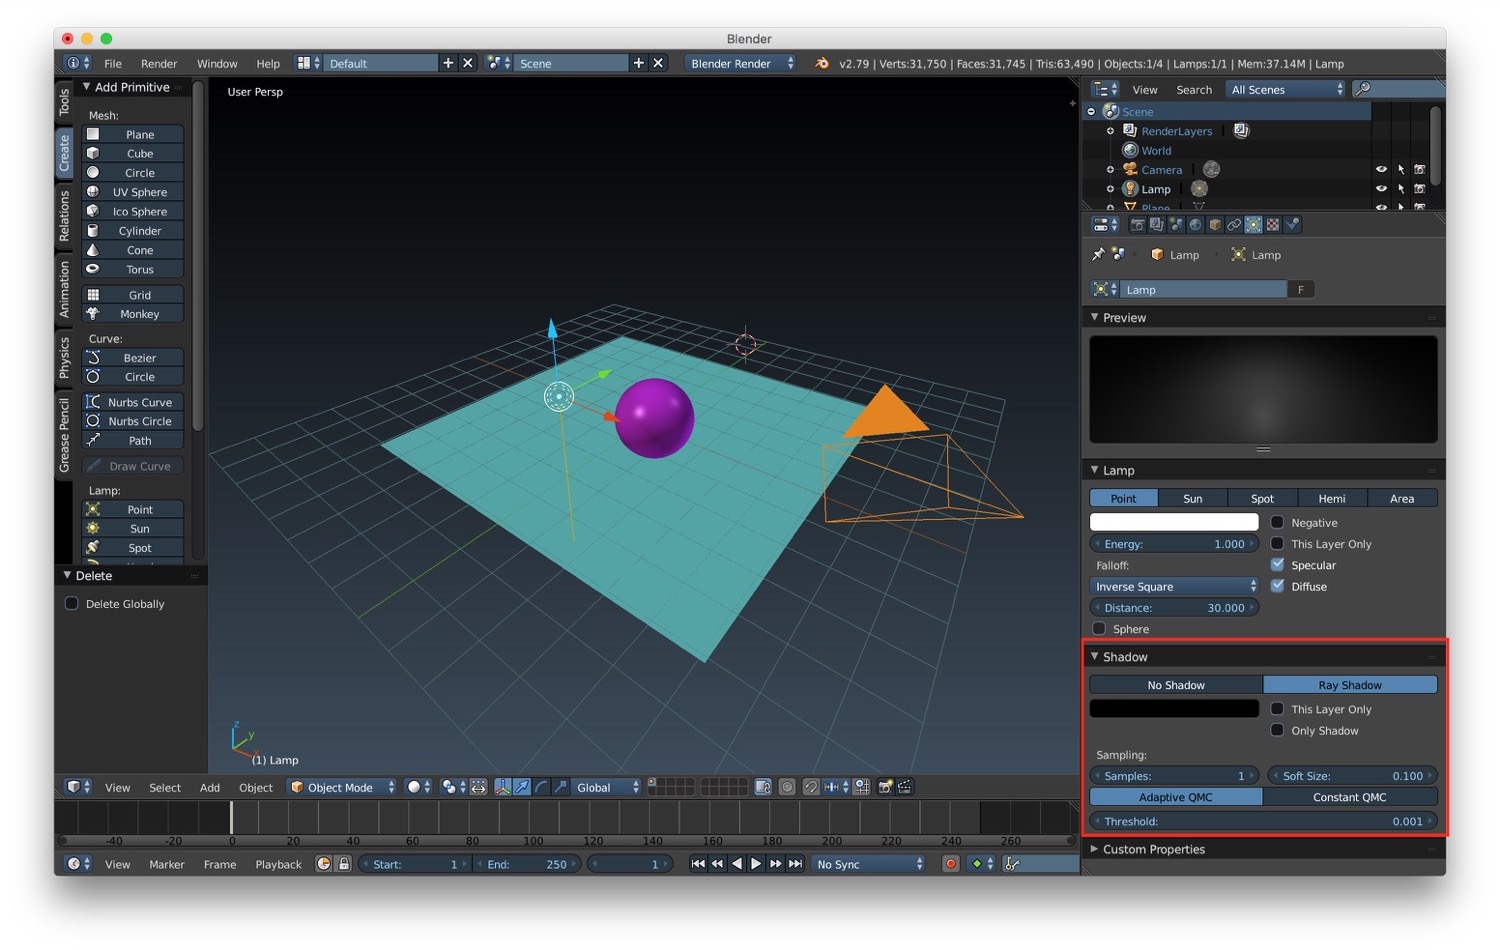Viewport: 1500px width, 950px height.
Task: Add a UV Sphere mesh
Action: pos(133,192)
